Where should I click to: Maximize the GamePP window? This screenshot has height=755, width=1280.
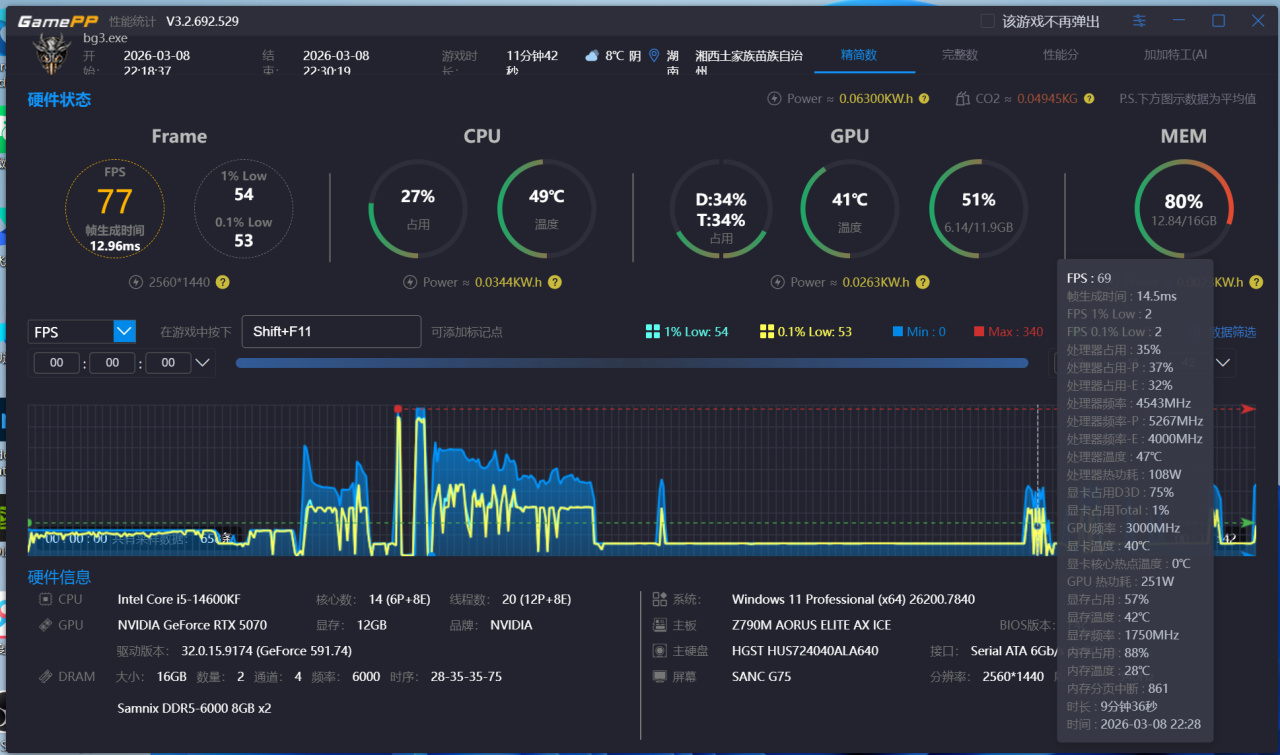point(1219,21)
